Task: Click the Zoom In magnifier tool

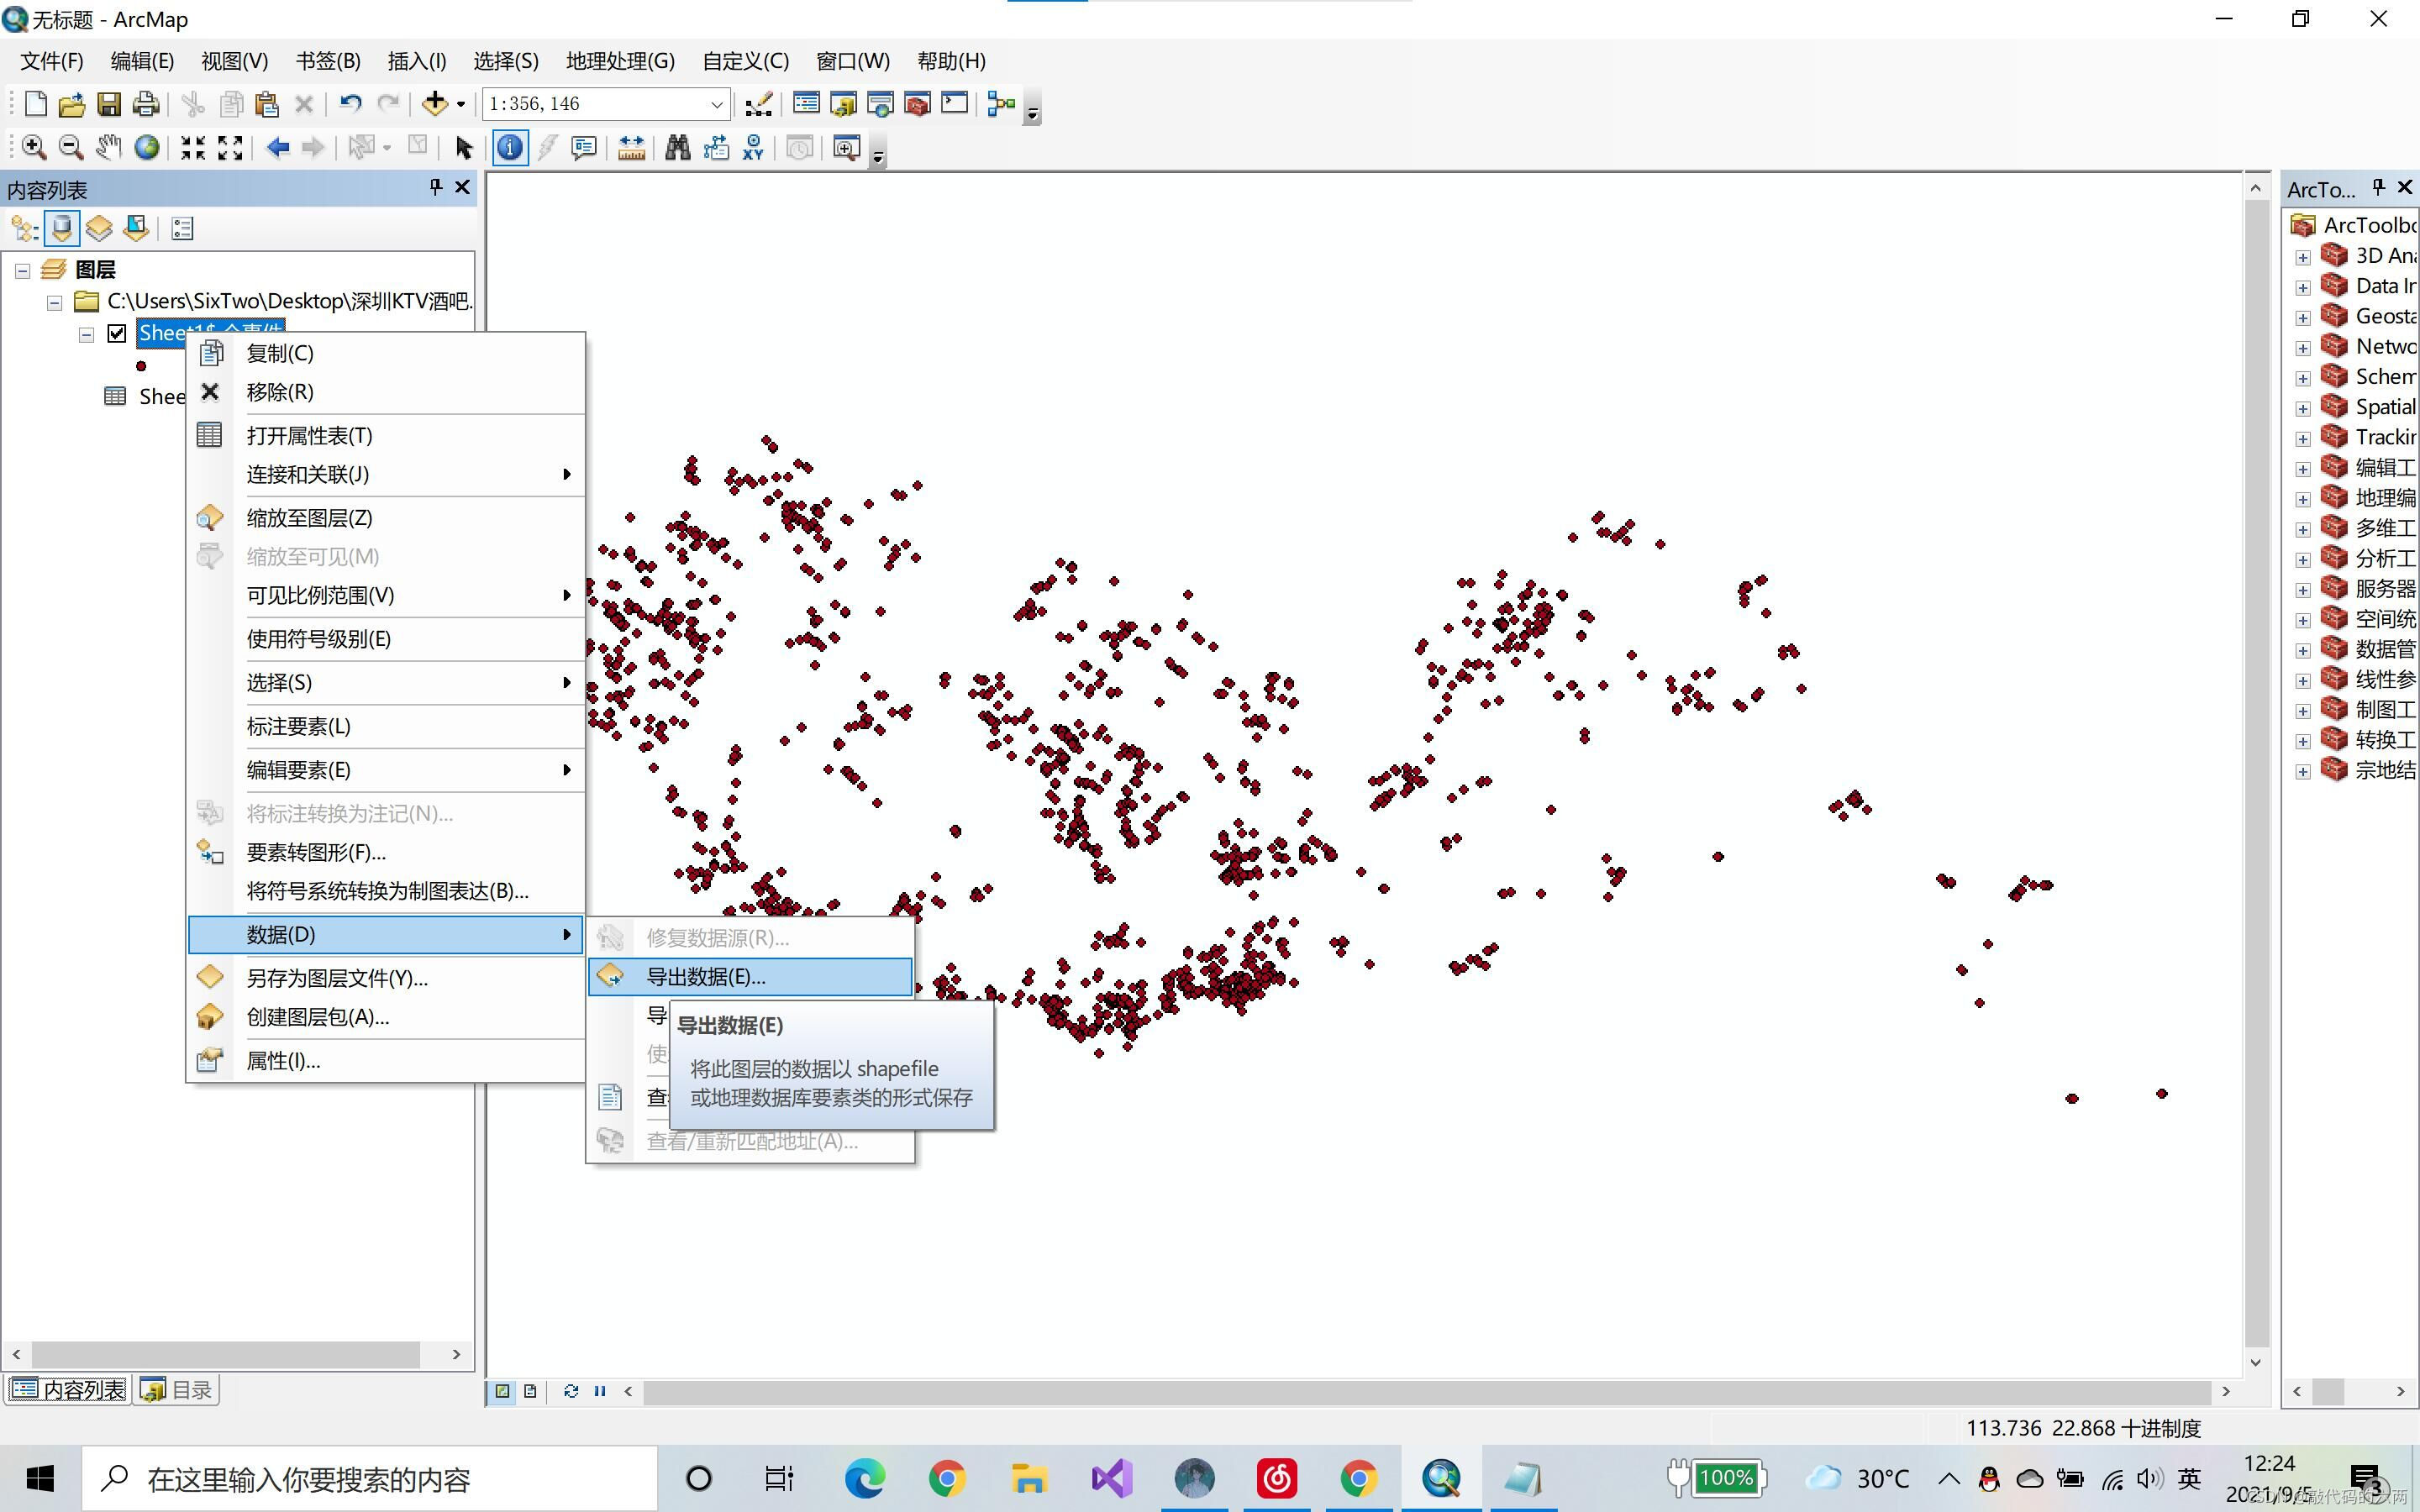Action: coord(33,148)
